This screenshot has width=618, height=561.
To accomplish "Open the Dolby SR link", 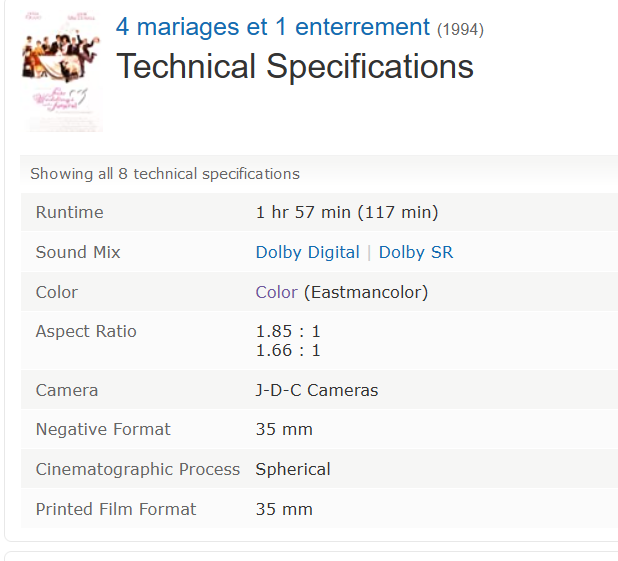I will click(415, 252).
